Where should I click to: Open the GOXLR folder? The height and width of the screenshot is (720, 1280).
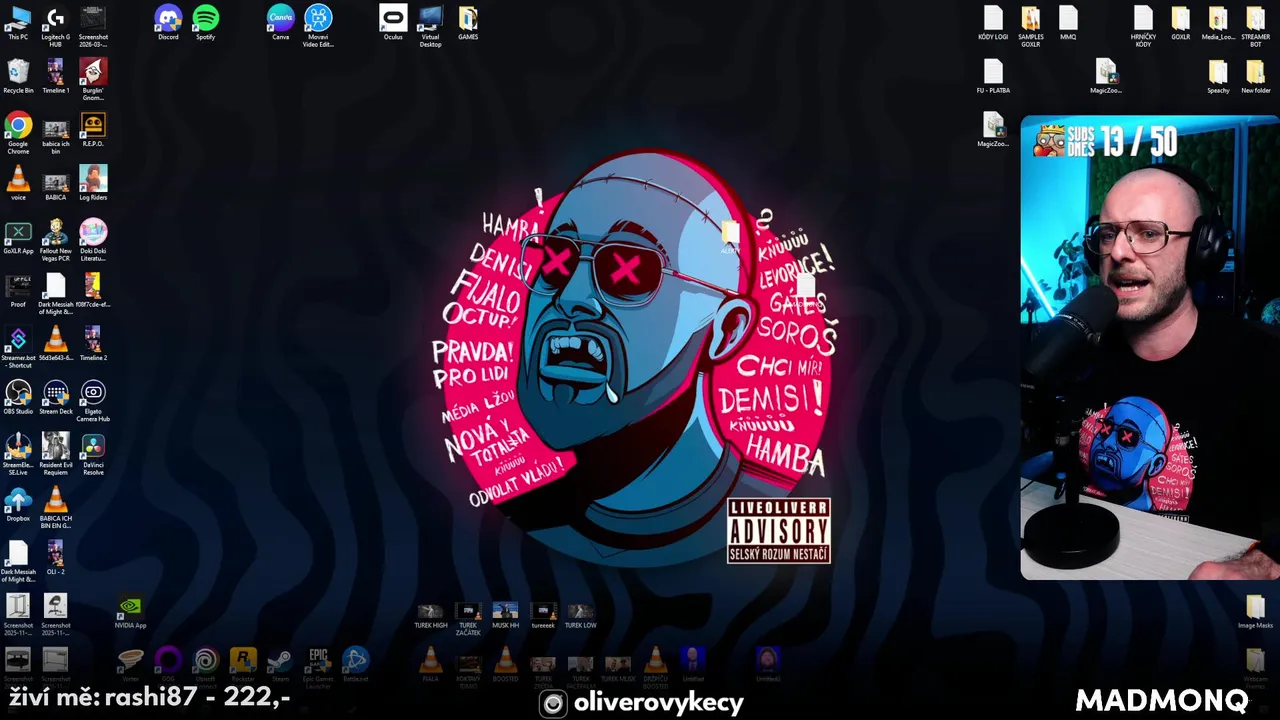tap(1181, 22)
